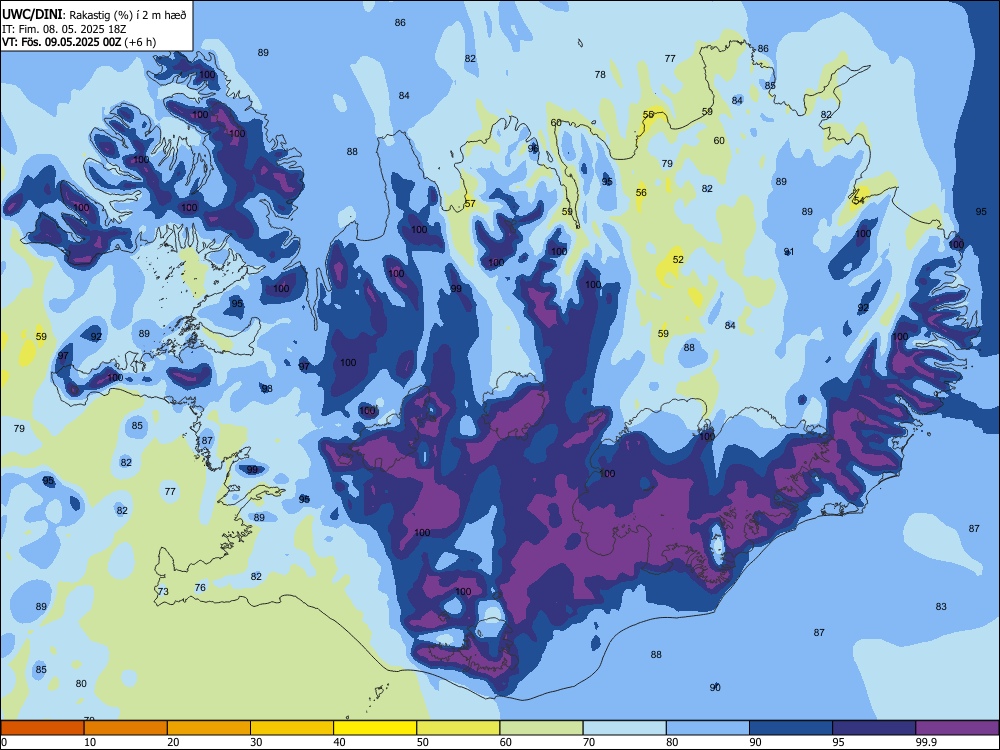Click the humidity value '73' on the map
The height and width of the screenshot is (750, 1000).
[x=163, y=592]
